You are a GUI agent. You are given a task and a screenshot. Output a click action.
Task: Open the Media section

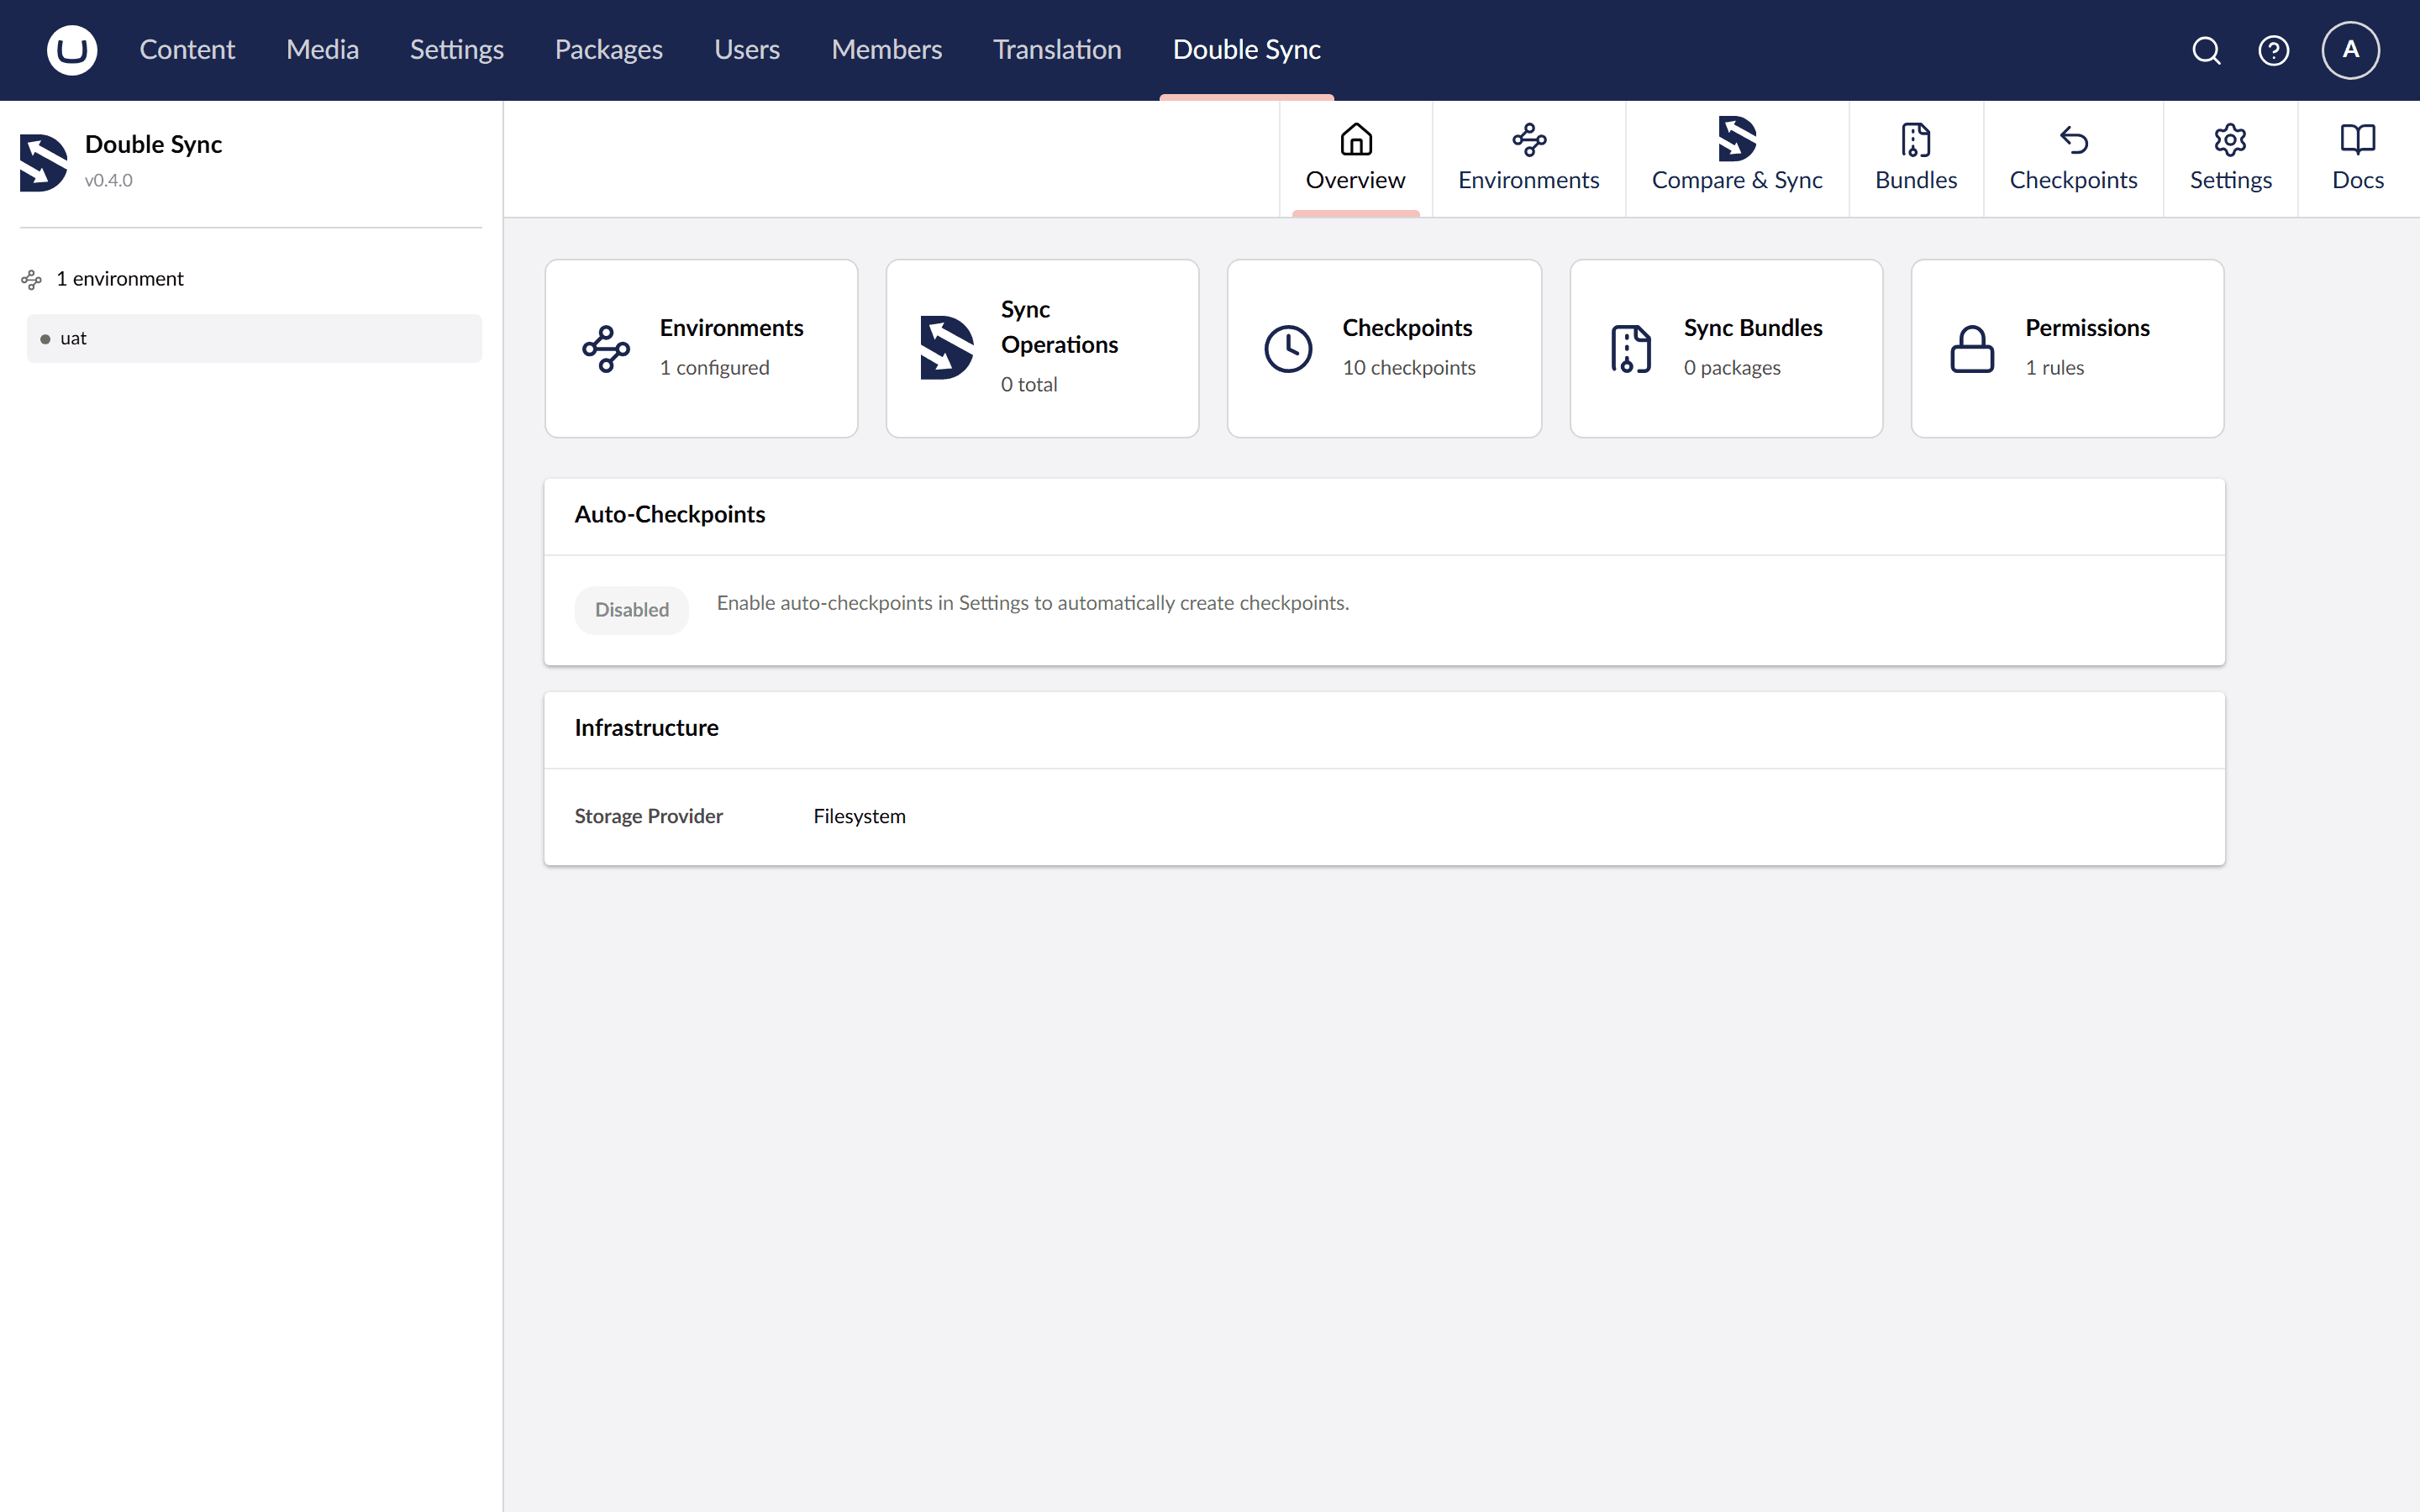coord(322,50)
